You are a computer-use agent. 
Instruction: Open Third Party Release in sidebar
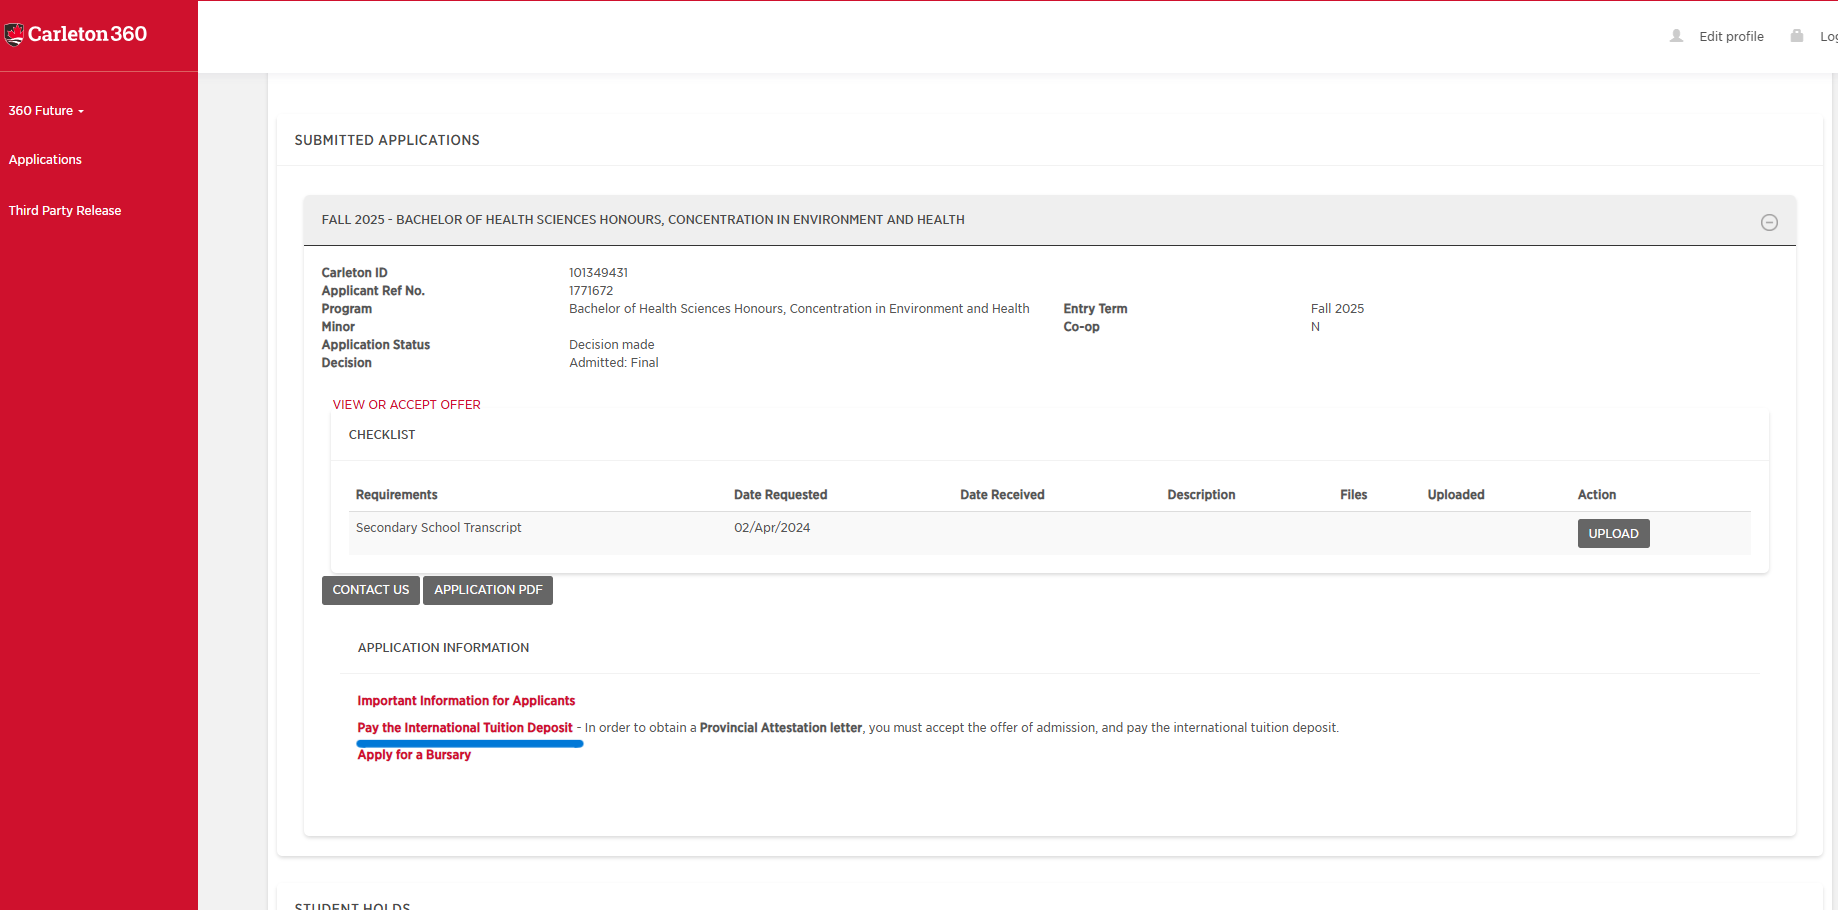coord(65,211)
